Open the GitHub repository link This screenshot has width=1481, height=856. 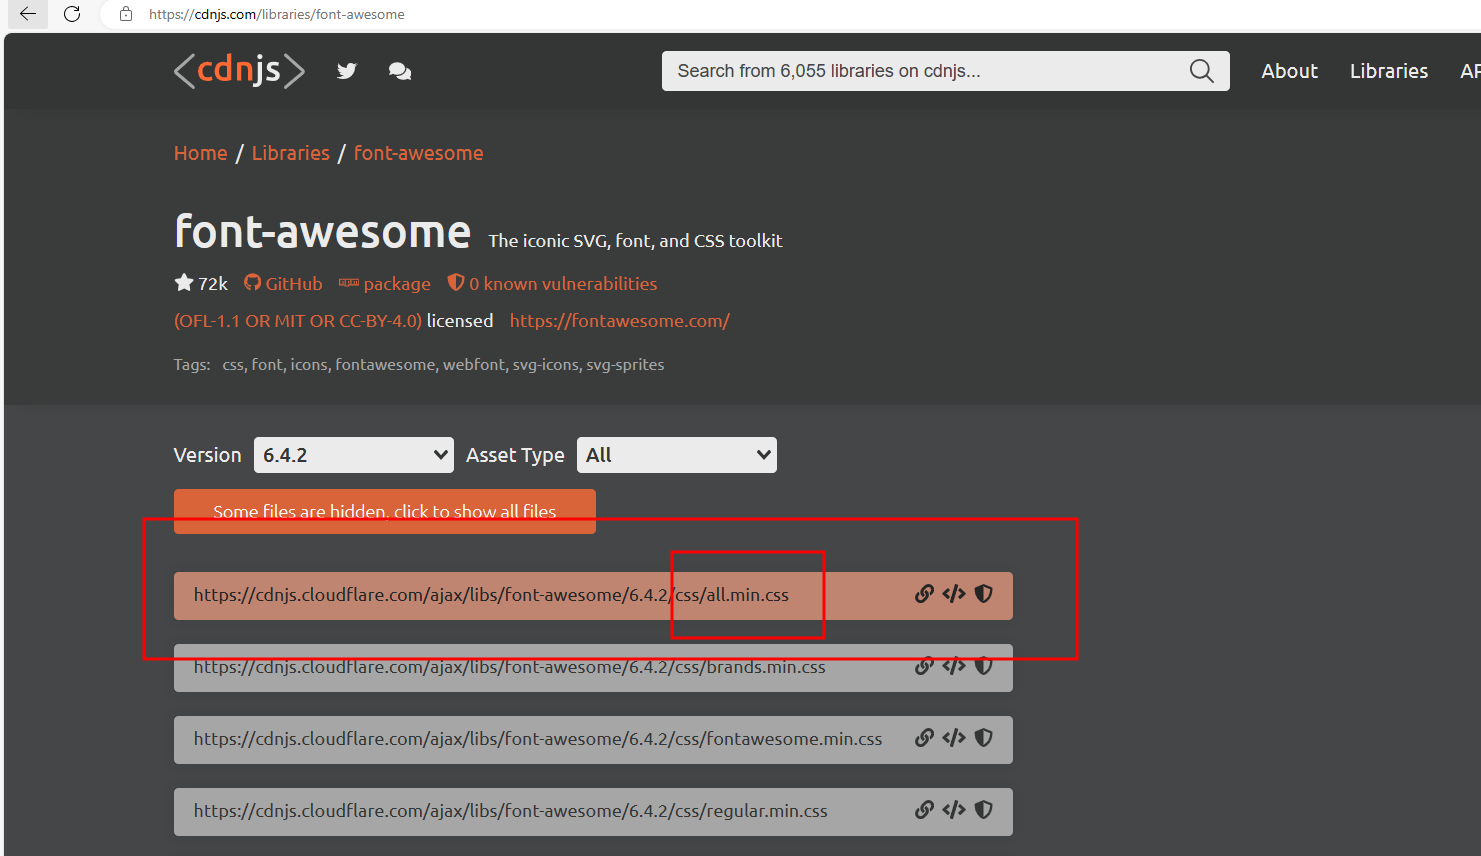point(283,284)
